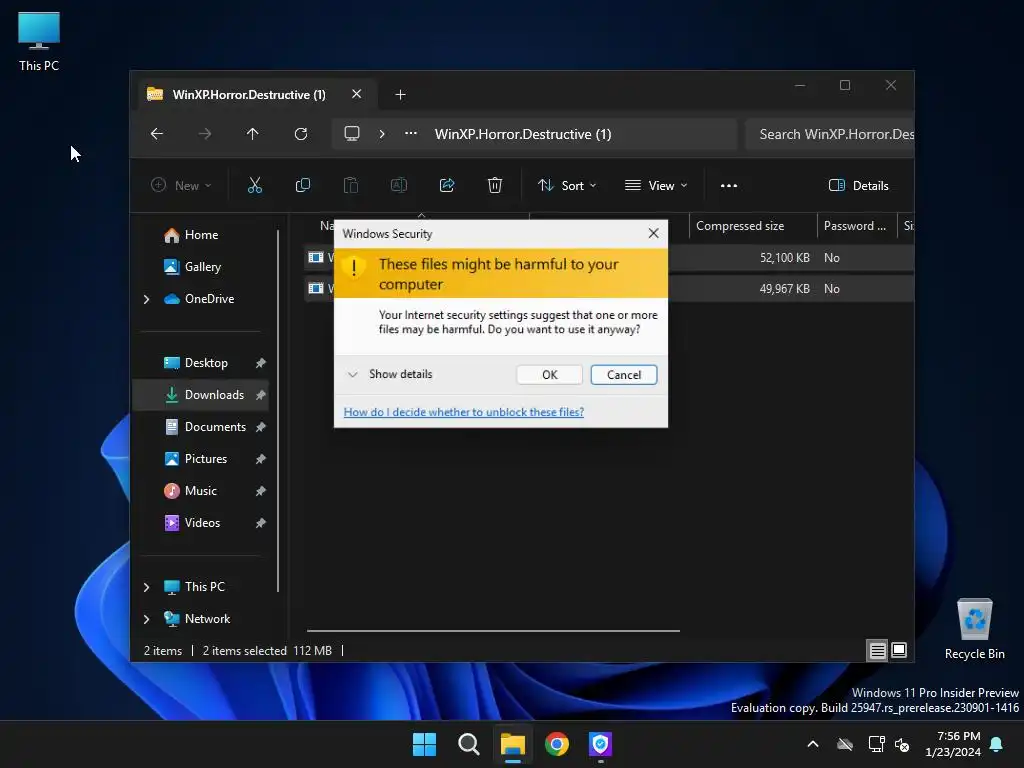Open the Recycle Bin desktop icon
The width and height of the screenshot is (1024, 768).
tap(974, 630)
